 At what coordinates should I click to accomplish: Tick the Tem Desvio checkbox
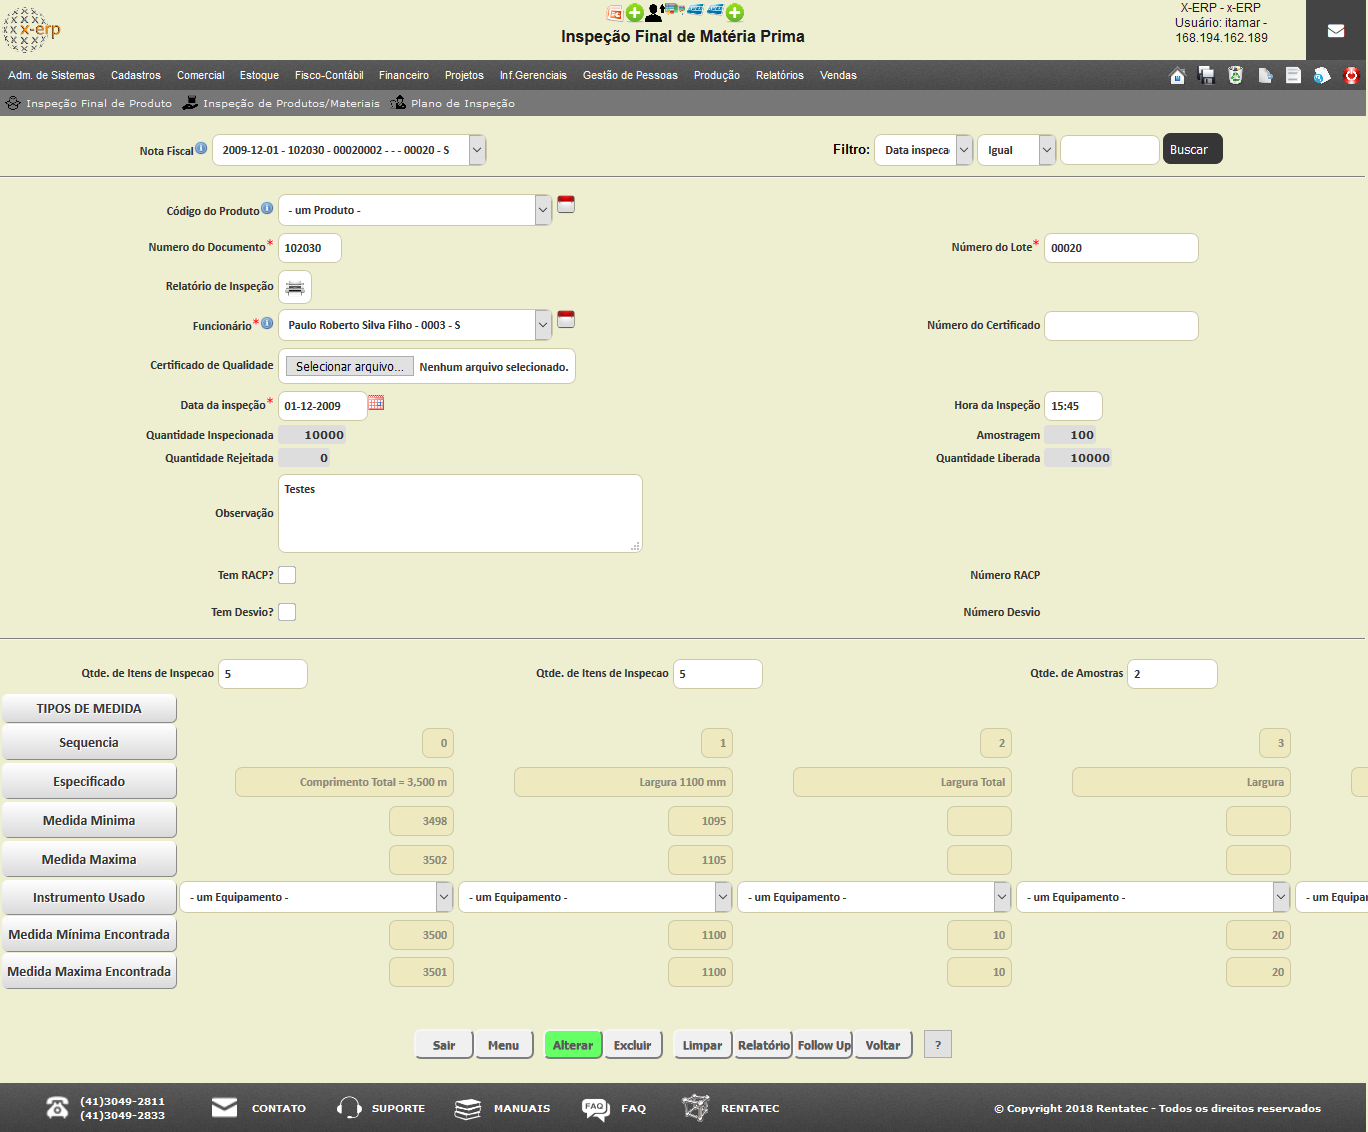pos(287,612)
